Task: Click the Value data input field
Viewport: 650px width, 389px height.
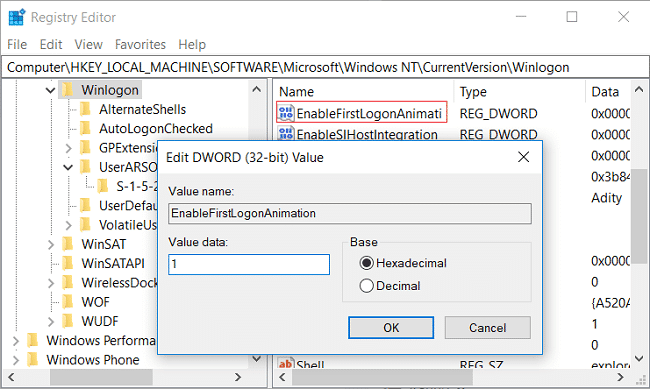Action: point(249,264)
